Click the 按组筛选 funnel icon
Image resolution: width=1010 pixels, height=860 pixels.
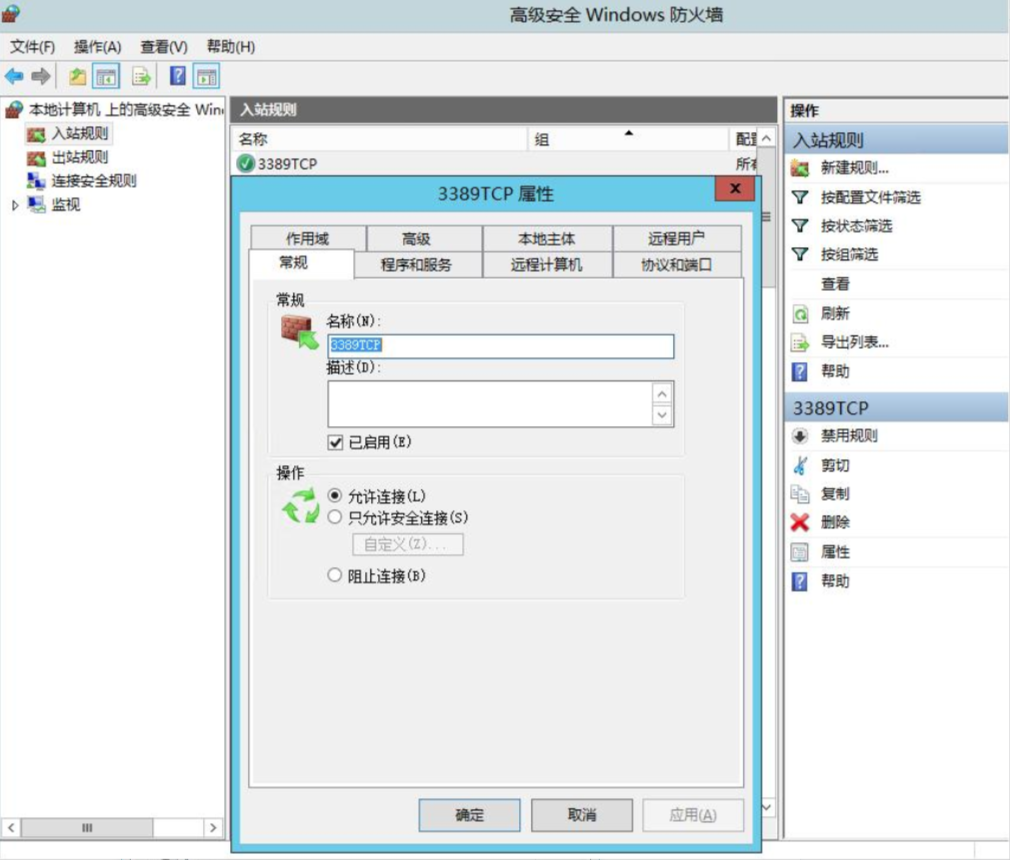coord(800,254)
